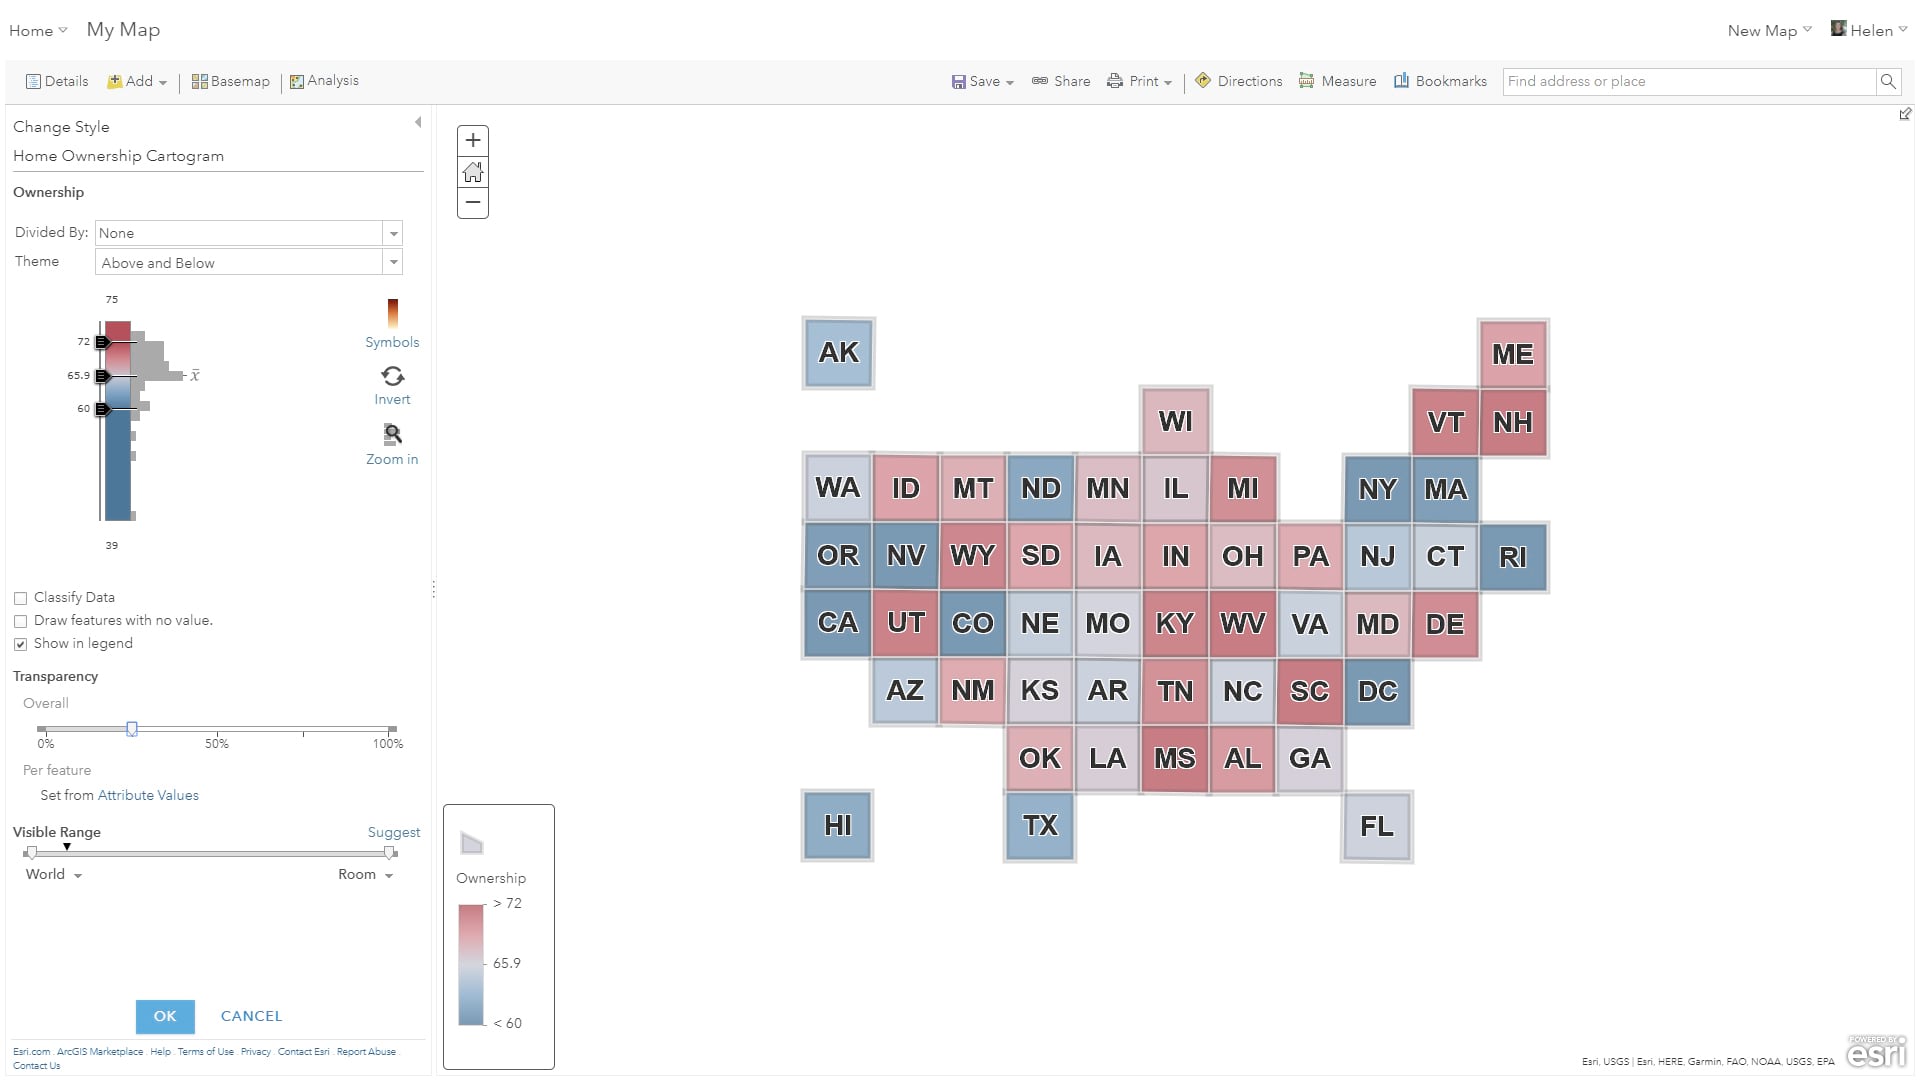1920x1080 pixels.
Task: Expand the Divided By dropdown
Action: (x=393, y=232)
